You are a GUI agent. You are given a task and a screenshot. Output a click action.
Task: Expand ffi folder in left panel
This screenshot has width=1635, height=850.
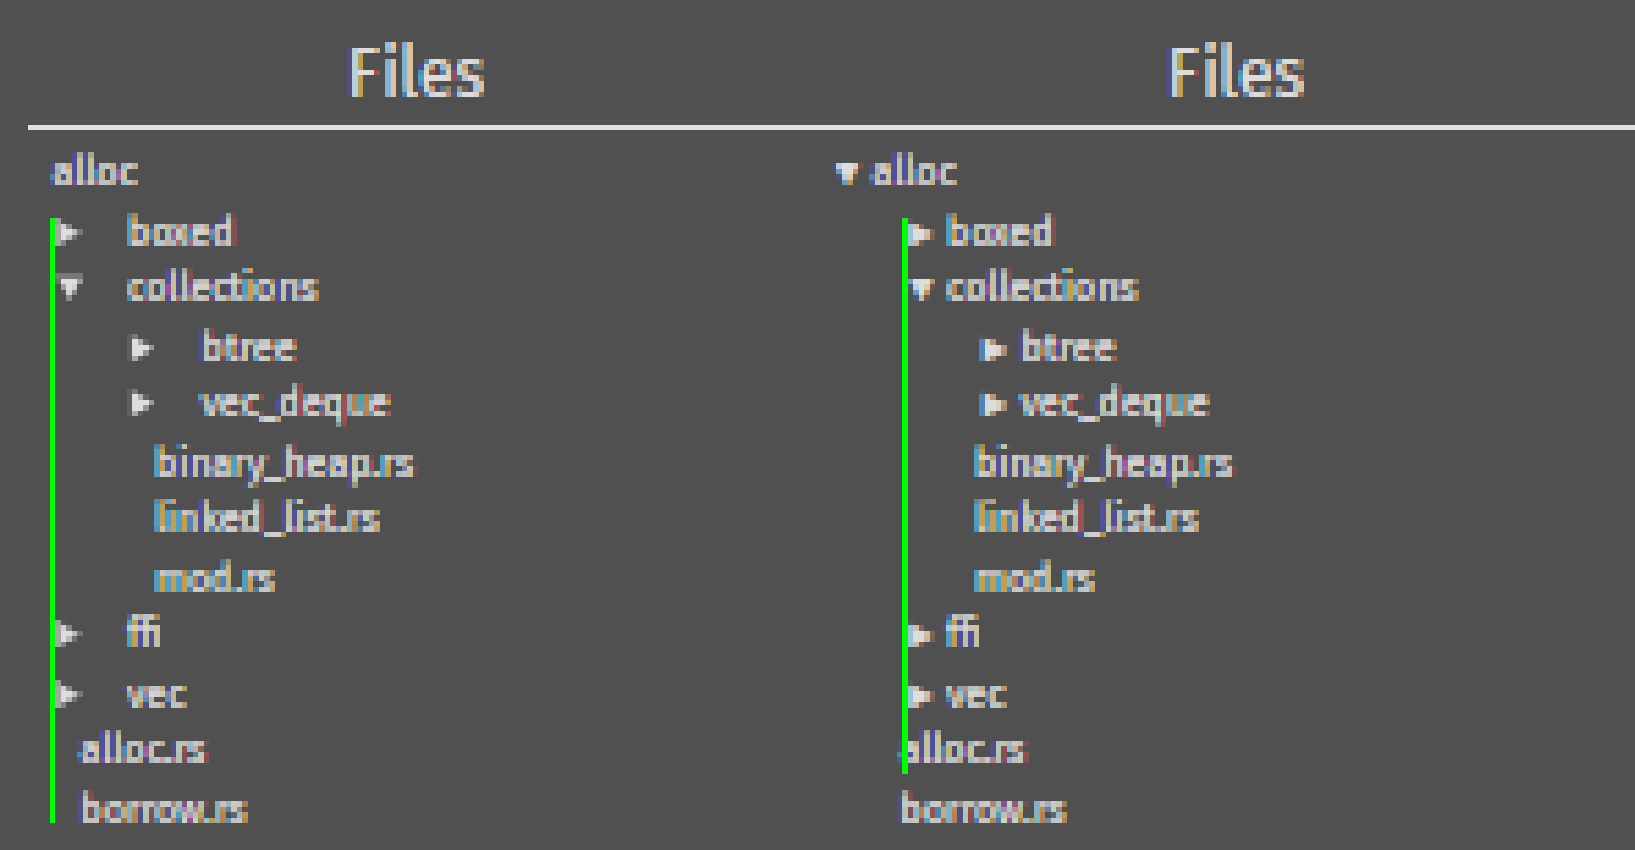tap(68, 633)
